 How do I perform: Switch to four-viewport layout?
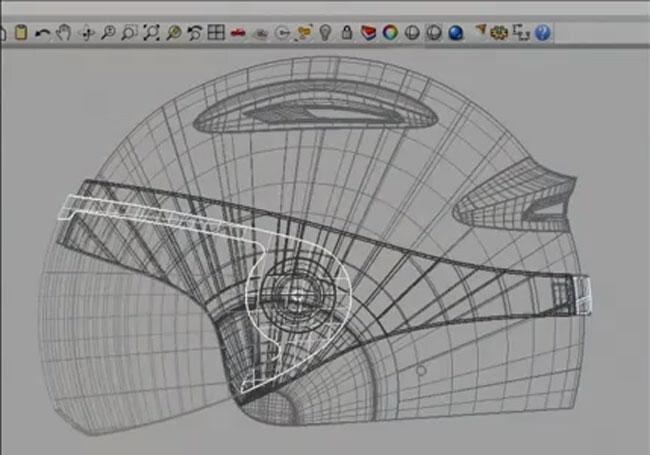coord(216,33)
